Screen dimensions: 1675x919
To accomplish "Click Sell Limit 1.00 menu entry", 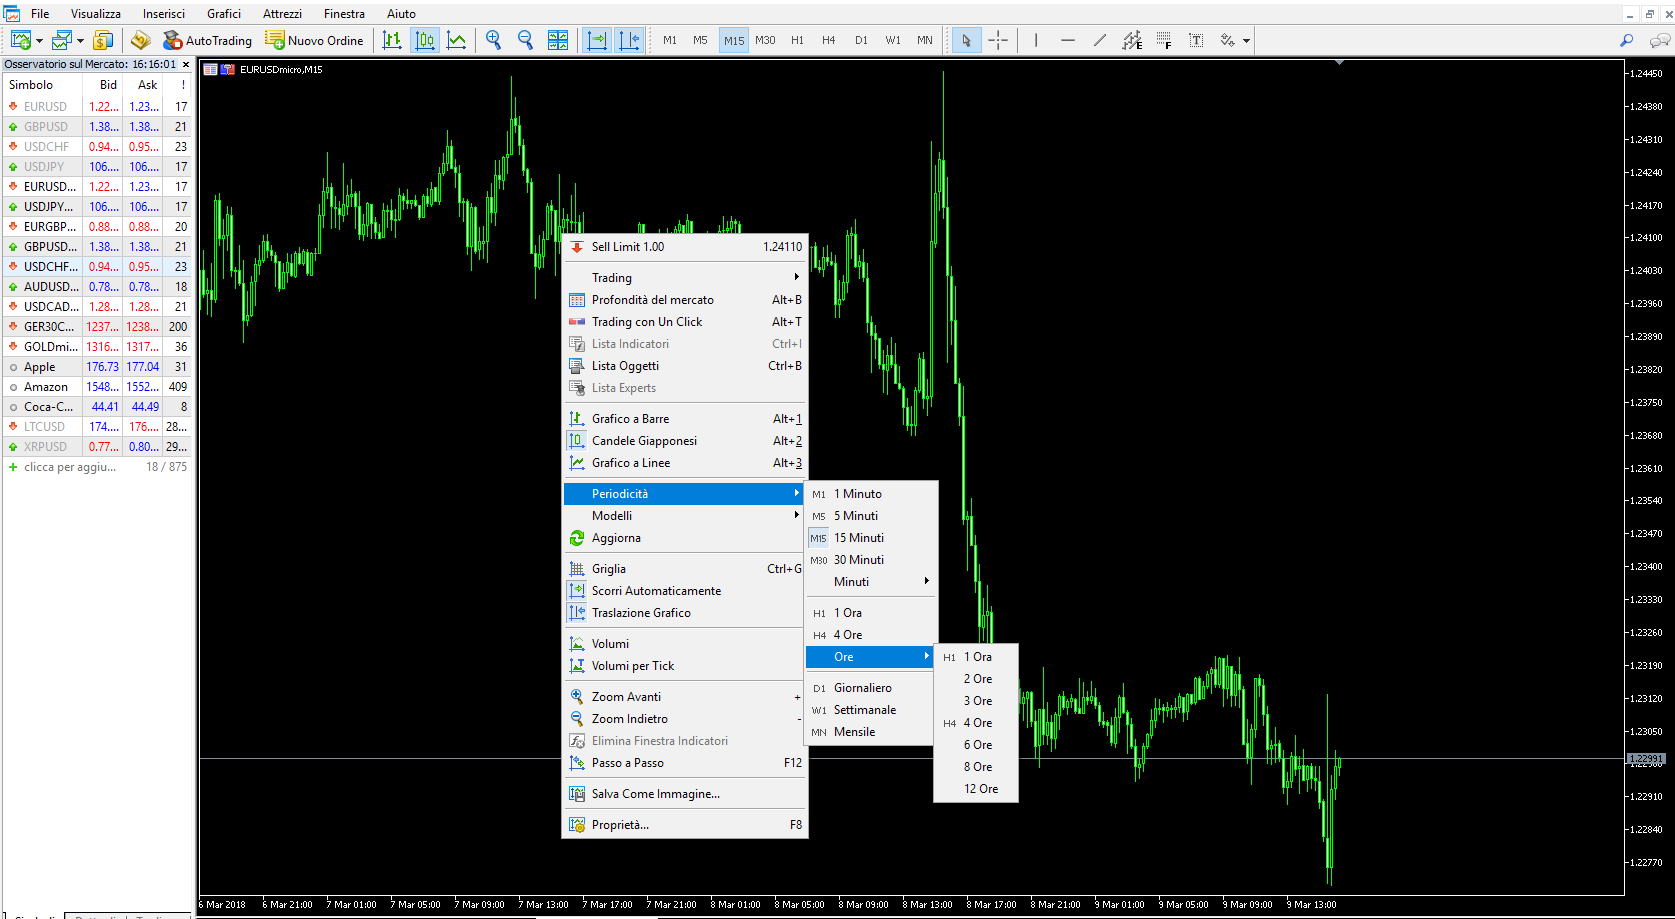I will [685, 247].
